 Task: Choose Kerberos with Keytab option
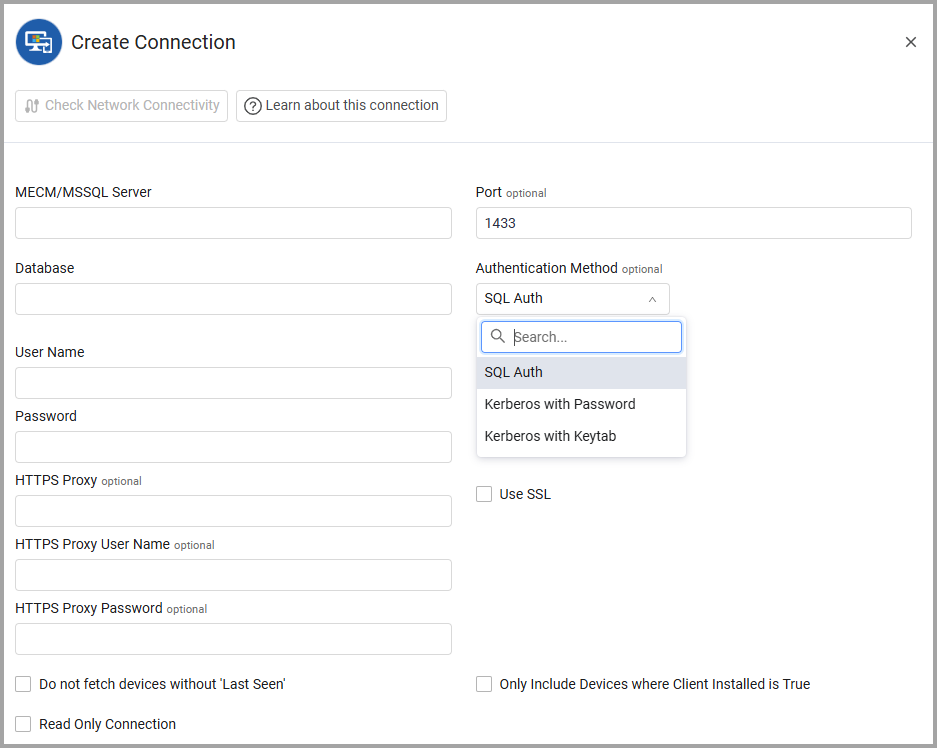(x=581, y=436)
